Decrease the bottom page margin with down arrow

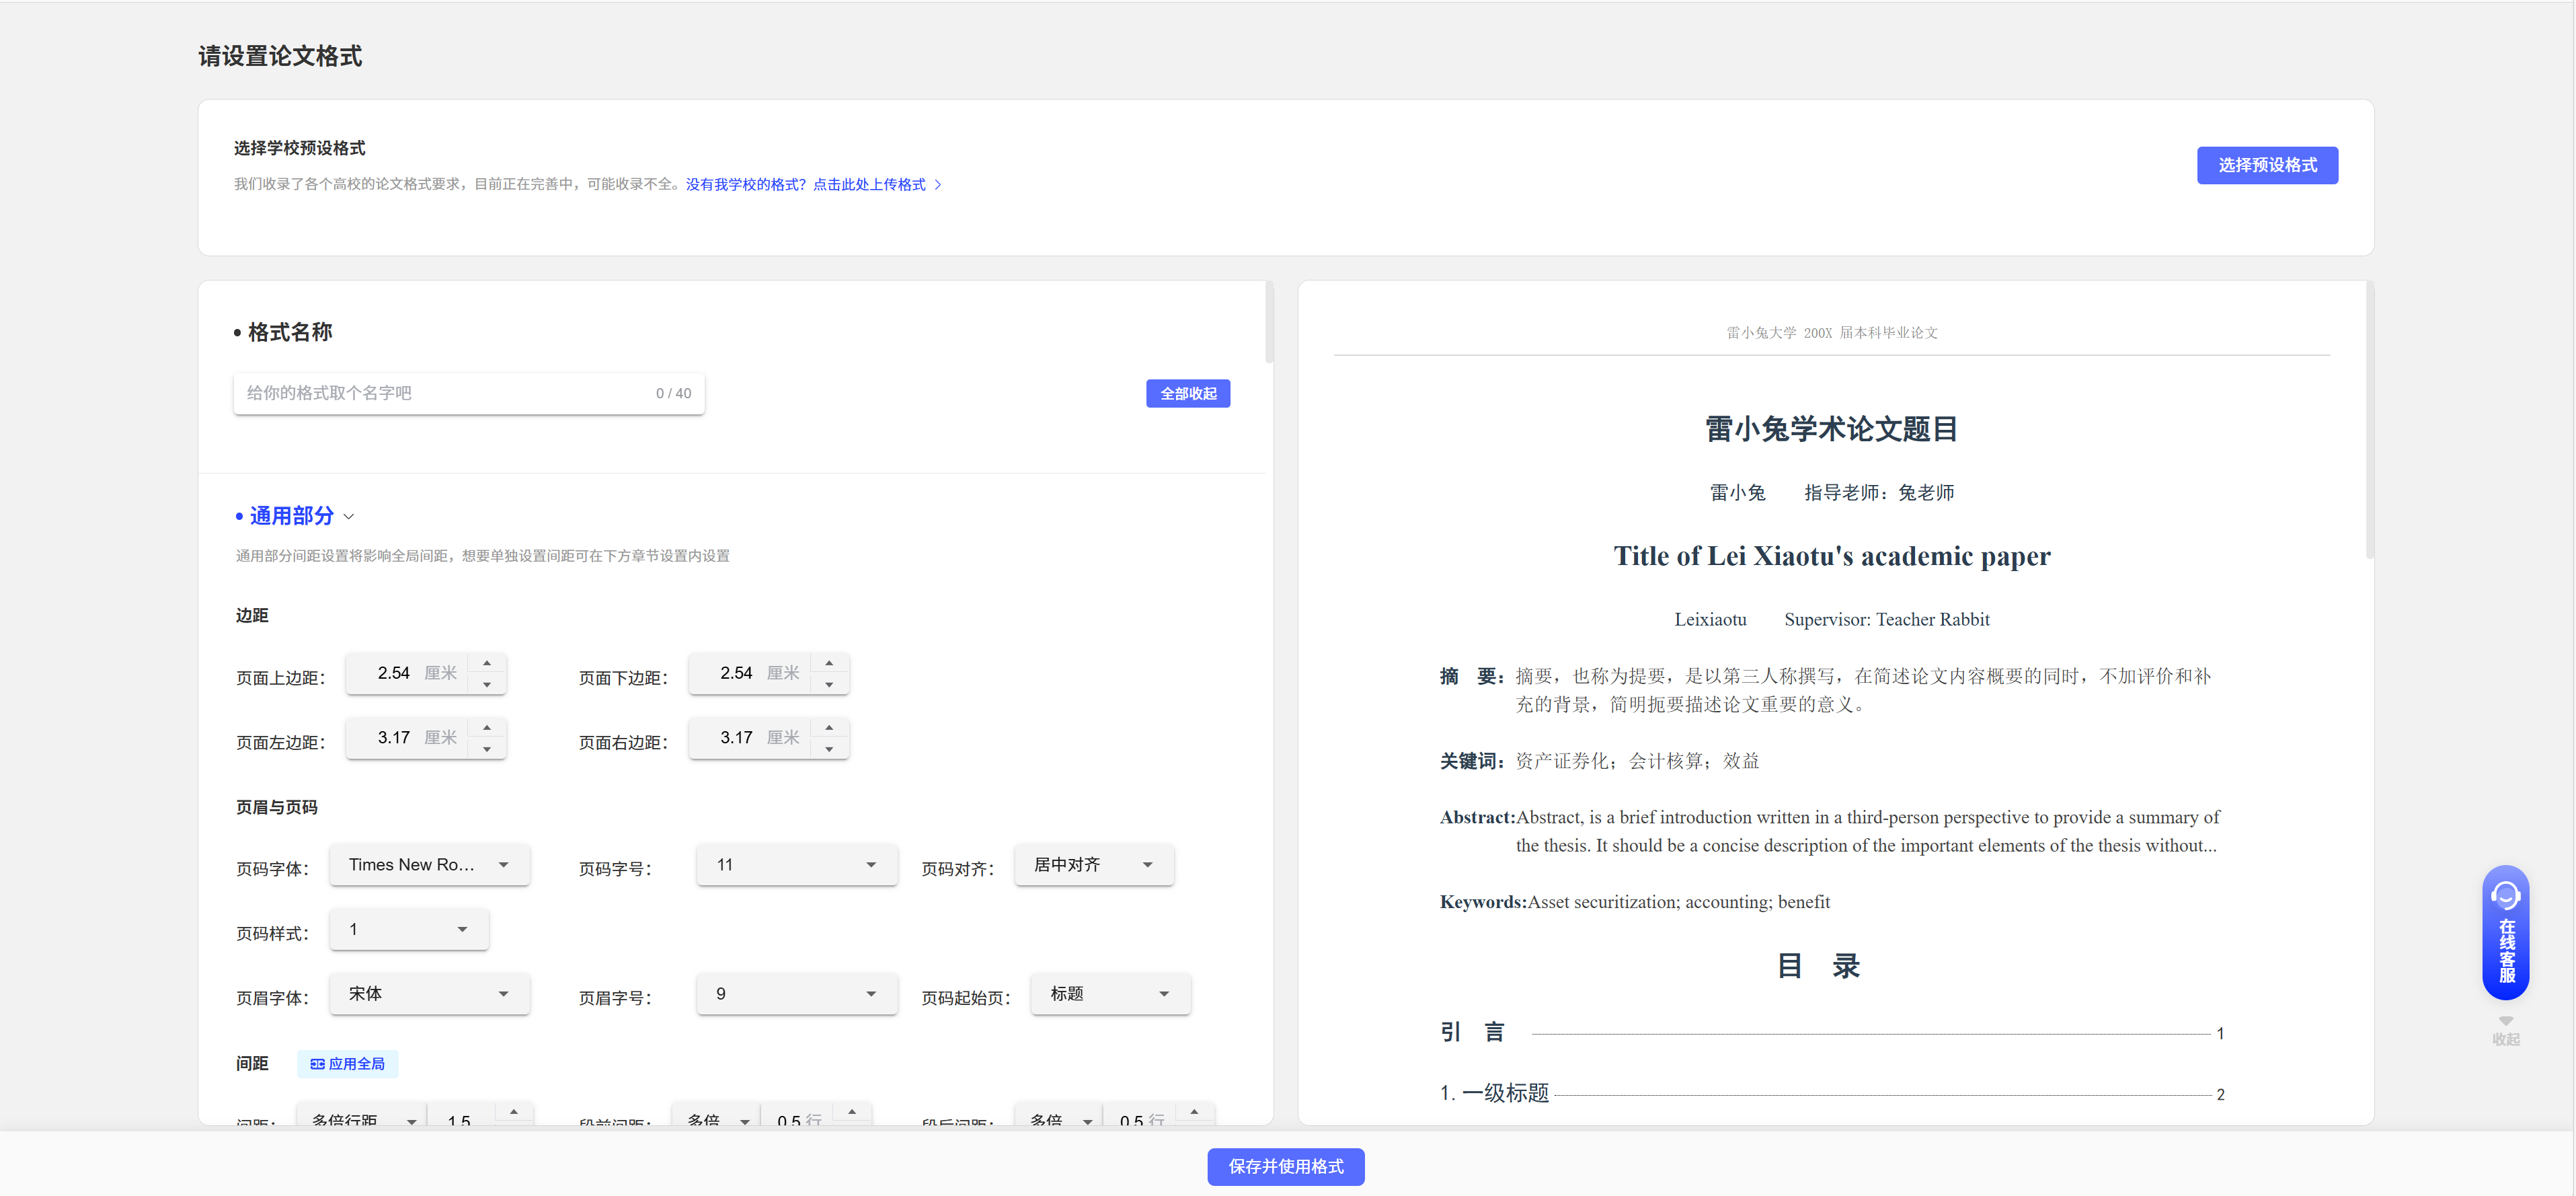point(829,685)
